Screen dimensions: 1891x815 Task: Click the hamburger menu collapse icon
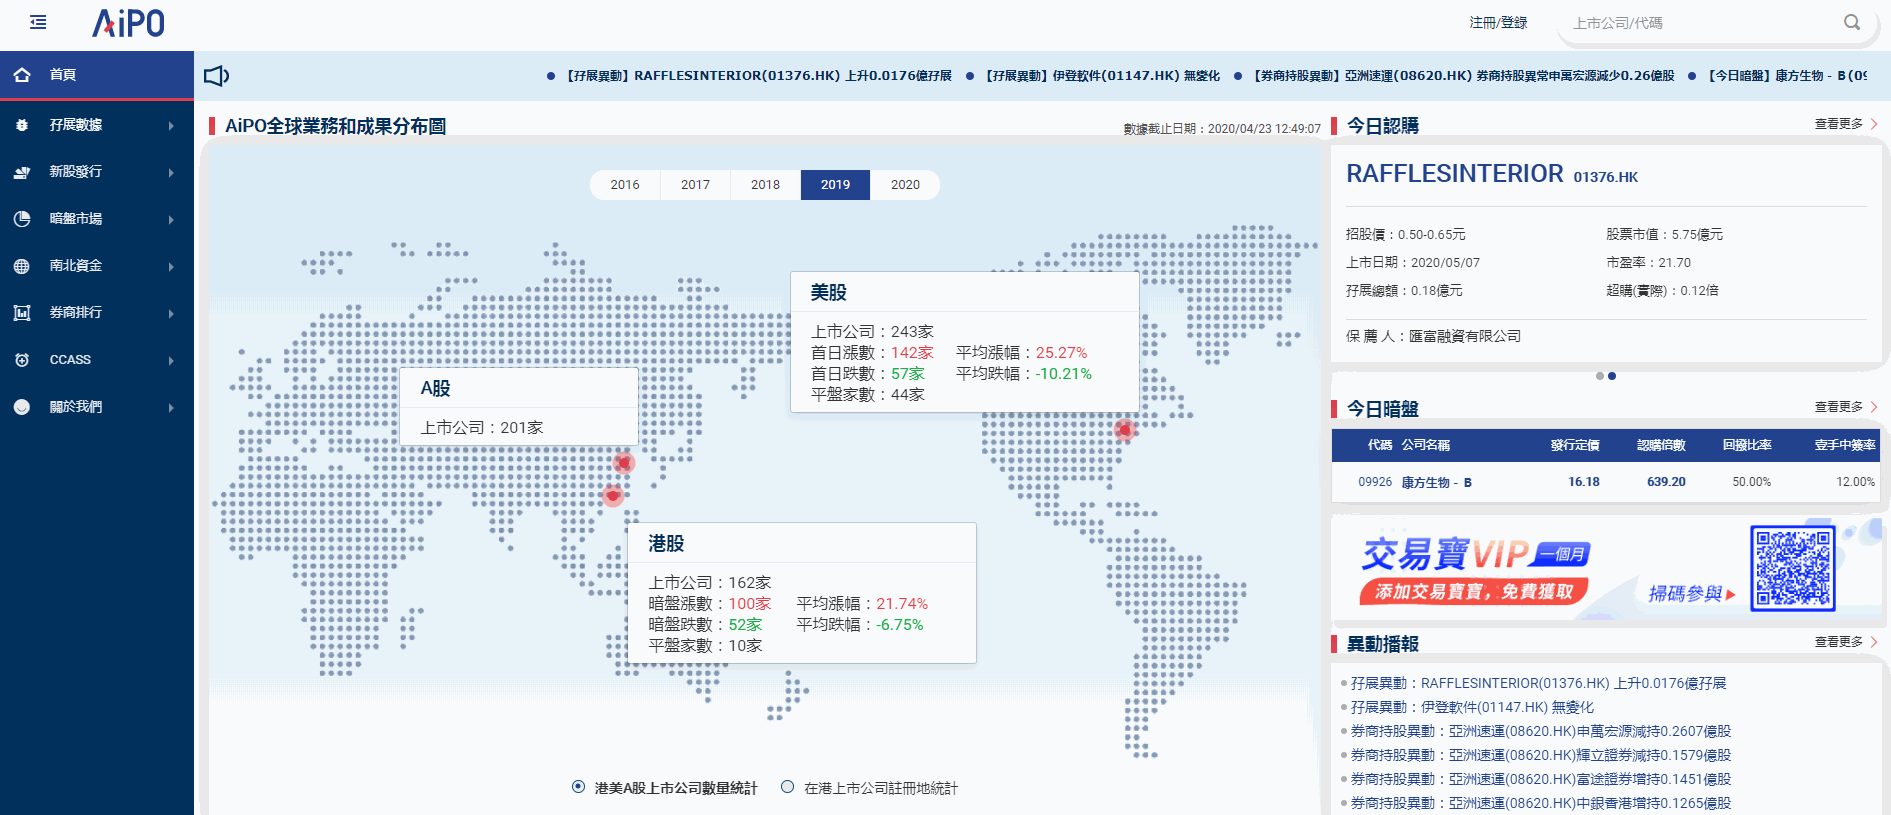click(38, 22)
